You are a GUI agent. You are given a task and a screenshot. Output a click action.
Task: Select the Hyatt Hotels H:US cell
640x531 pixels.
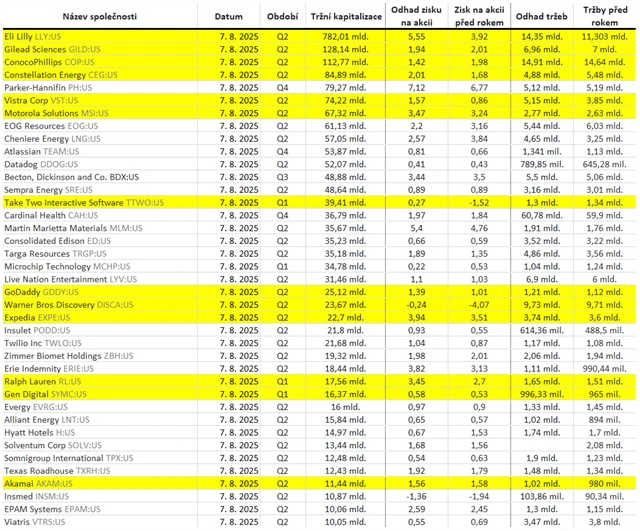click(100, 432)
